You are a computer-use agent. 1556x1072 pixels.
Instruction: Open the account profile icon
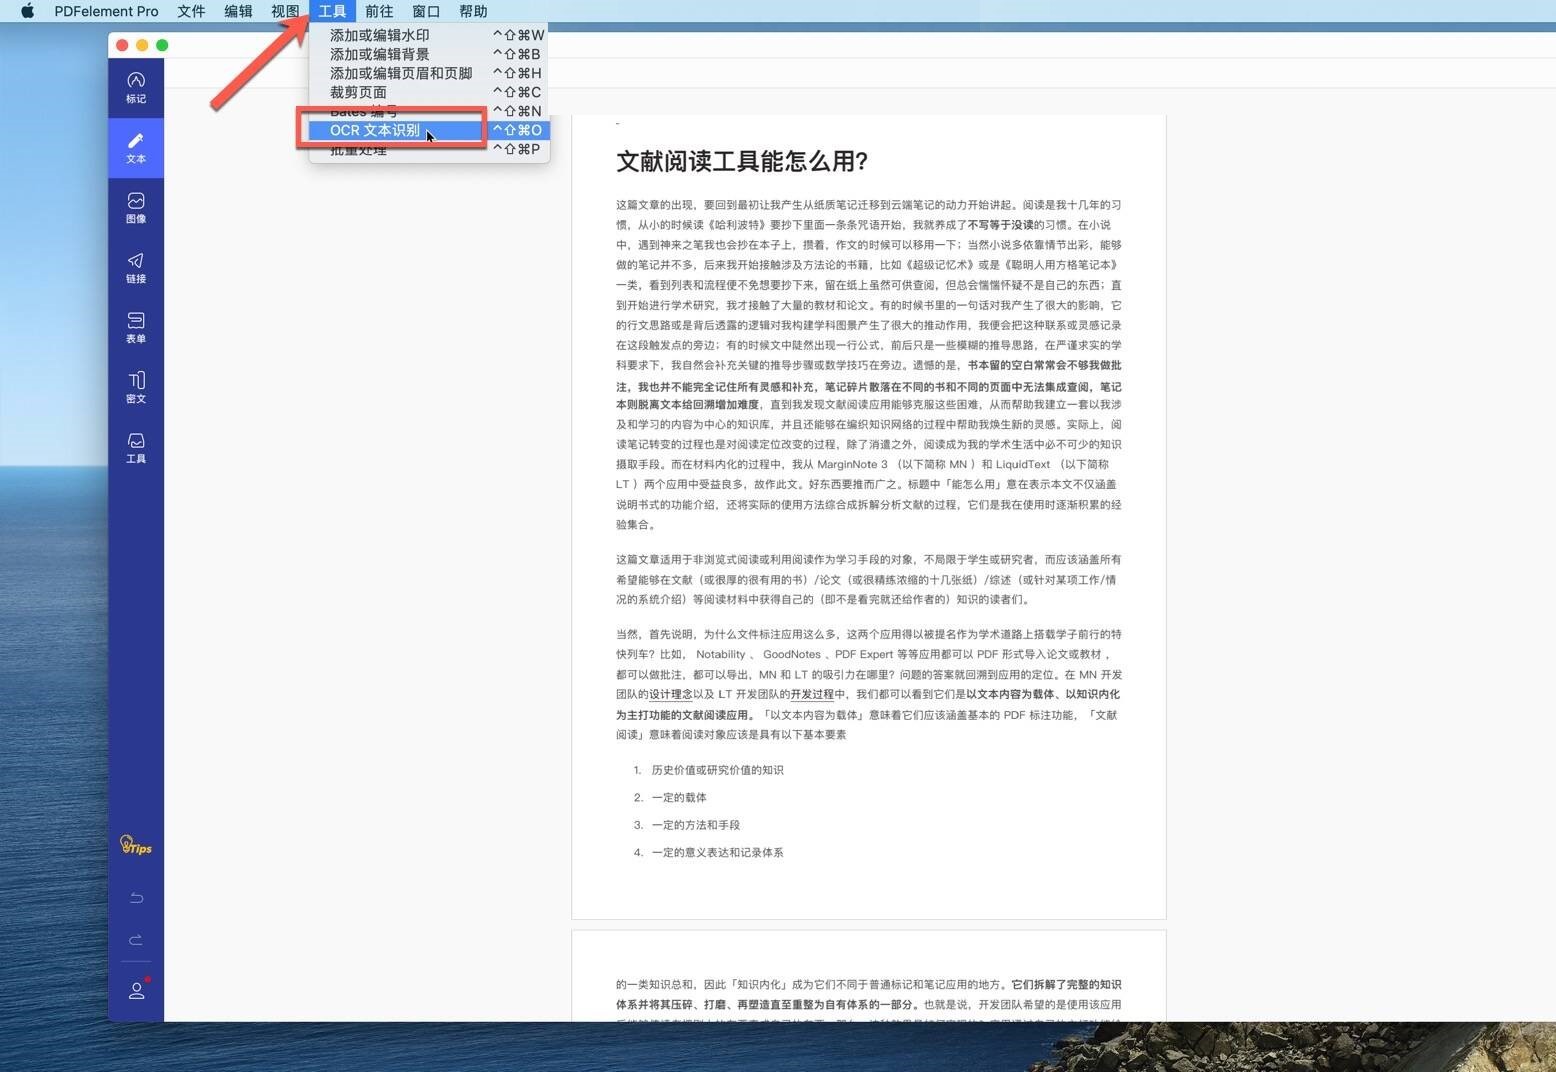136,990
